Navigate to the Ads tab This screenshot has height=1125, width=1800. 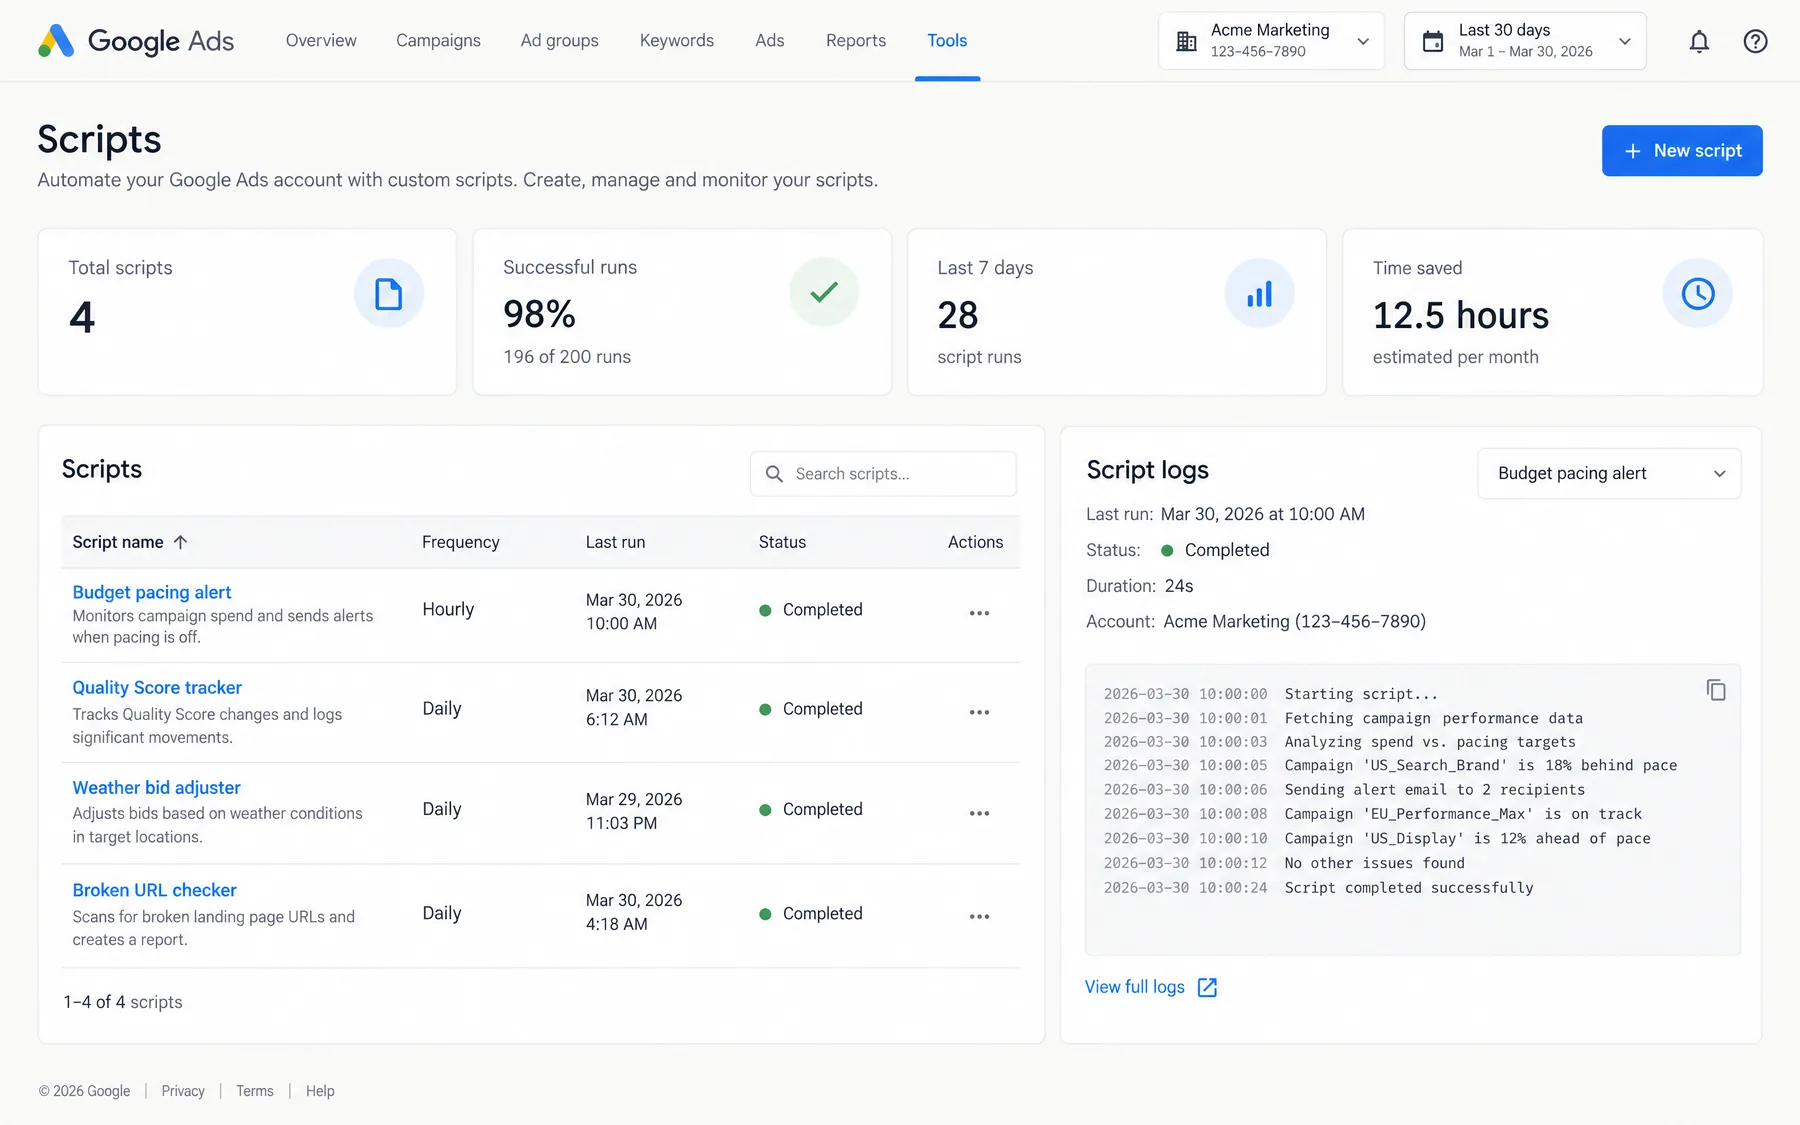pyautogui.click(x=770, y=41)
